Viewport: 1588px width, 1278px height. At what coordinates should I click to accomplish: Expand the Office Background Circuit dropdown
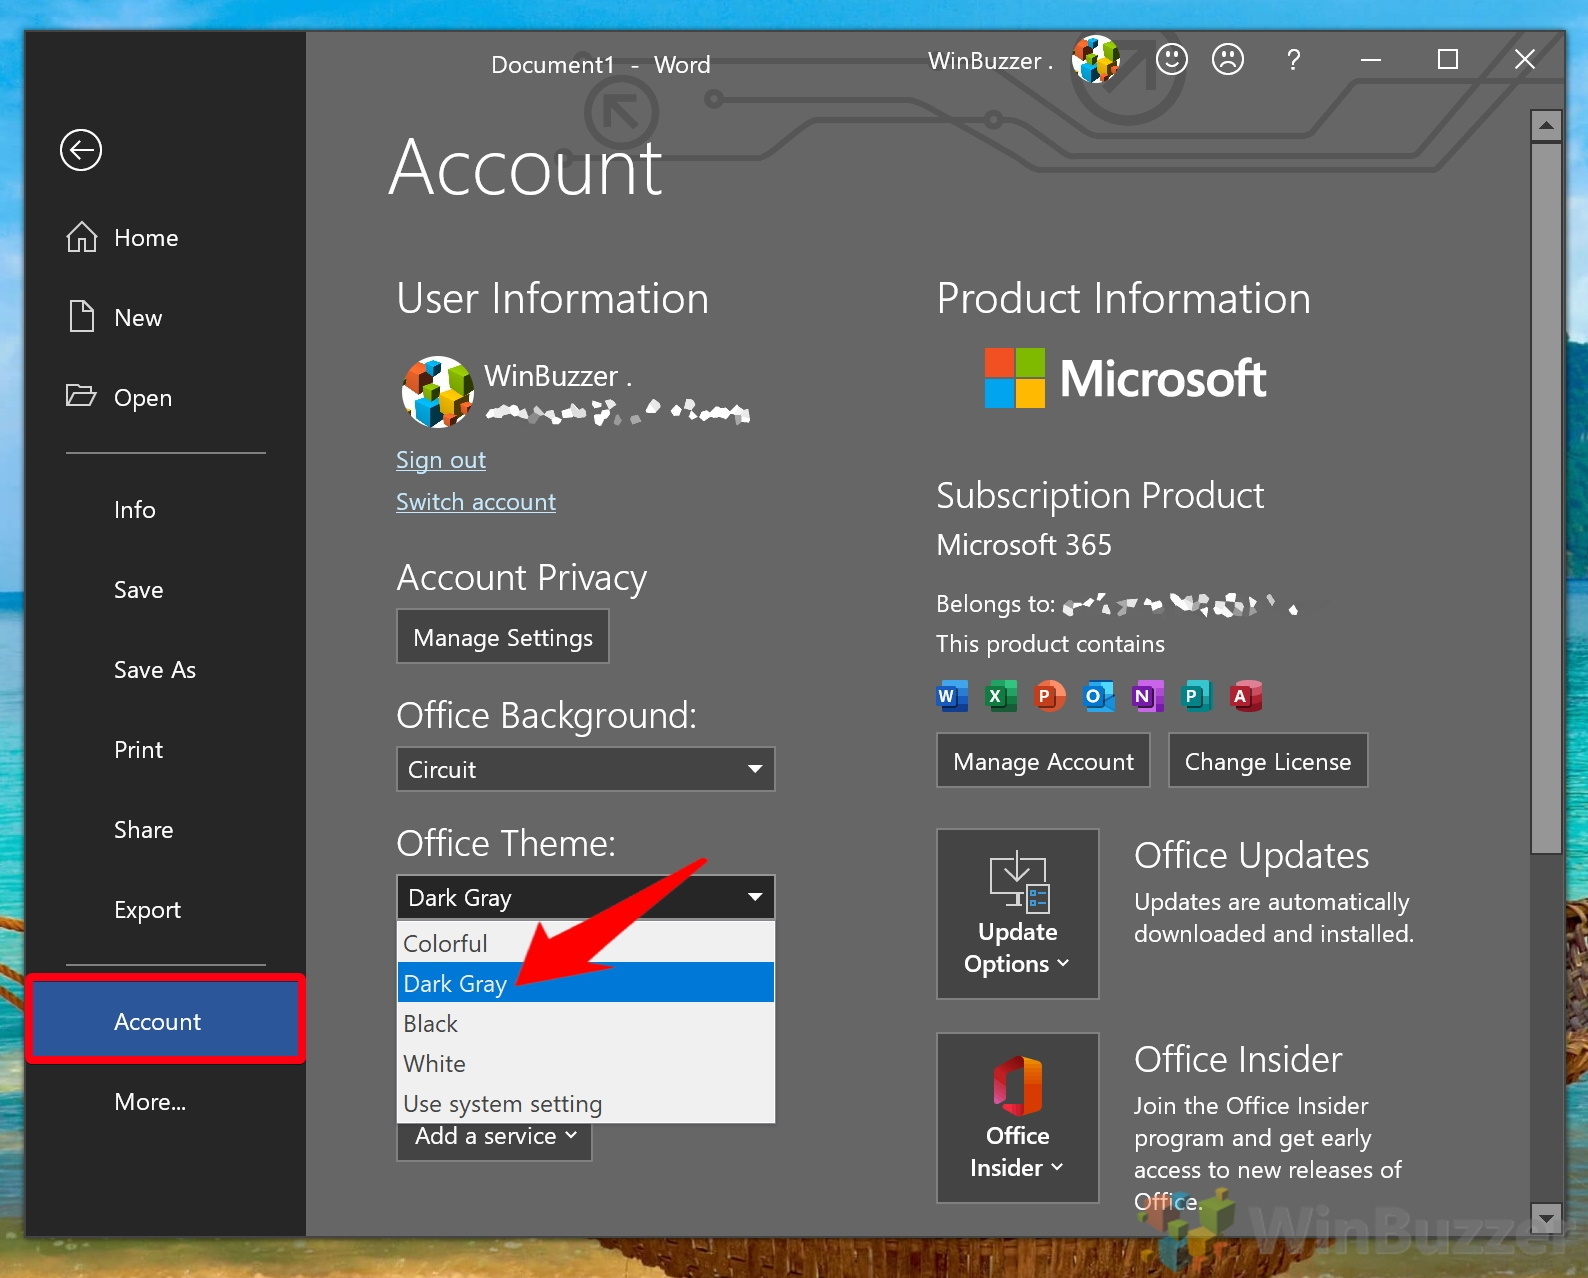point(586,769)
